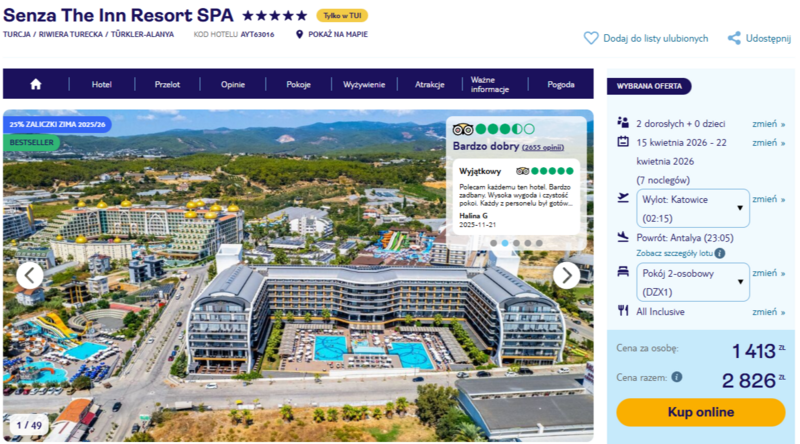800x444 pixels.
Task: Change travel dates via zmień link
Action: [x=768, y=143]
